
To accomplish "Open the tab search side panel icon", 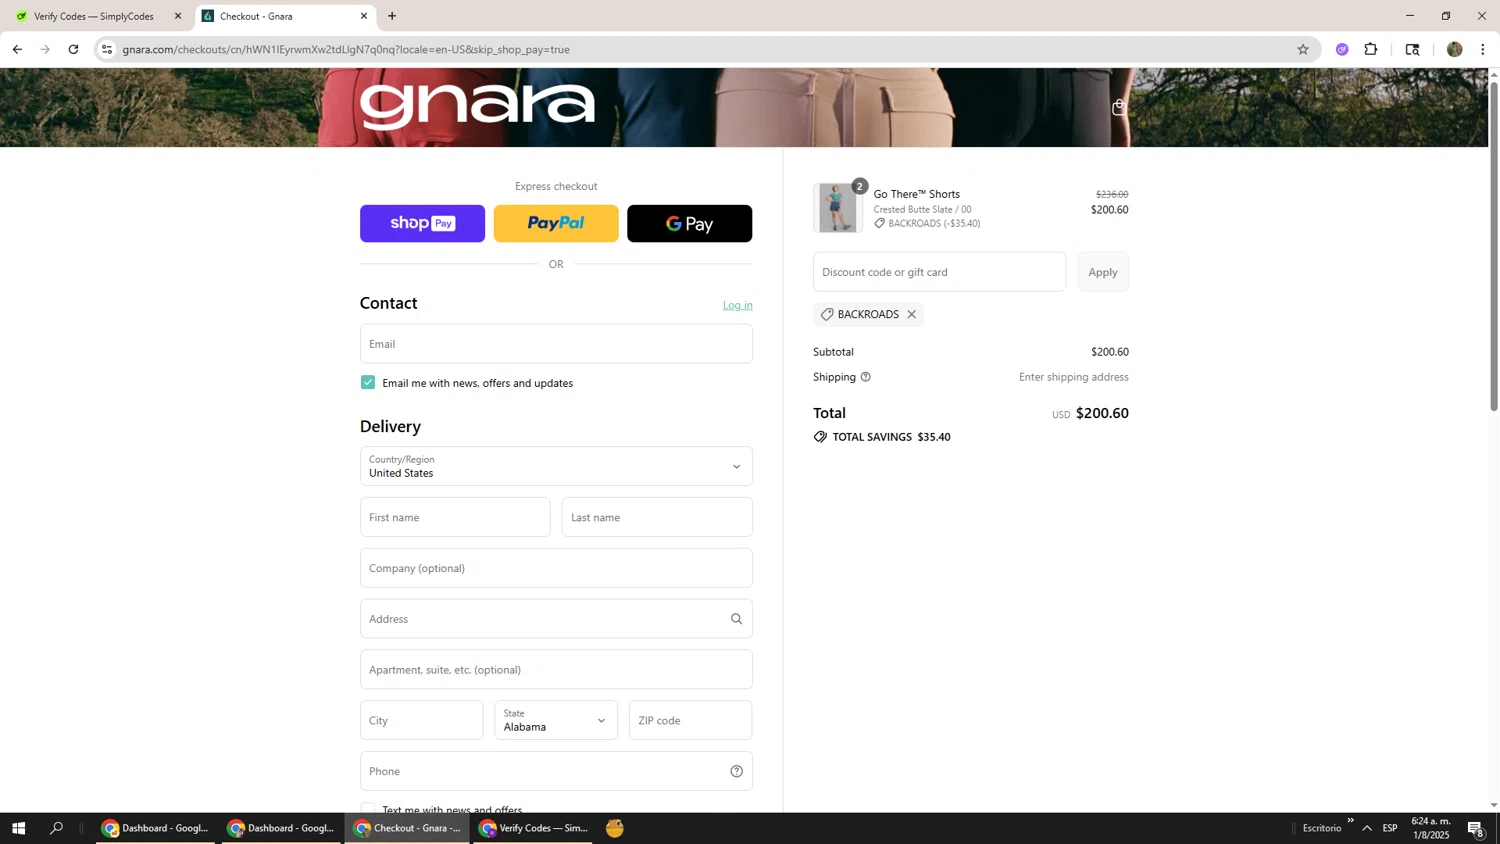I will (1412, 49).
